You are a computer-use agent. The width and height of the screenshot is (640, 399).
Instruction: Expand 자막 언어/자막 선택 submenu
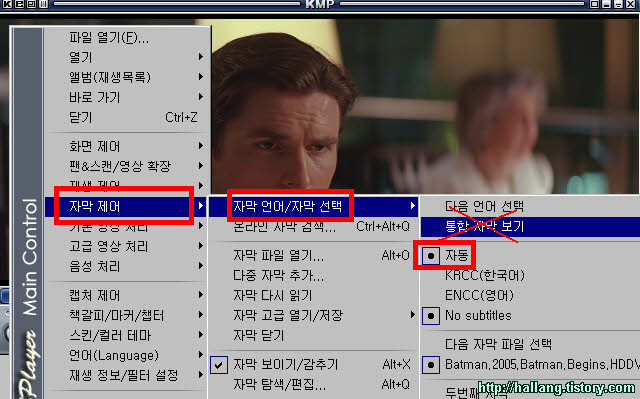pyautogui.click(x=313, y=206)
